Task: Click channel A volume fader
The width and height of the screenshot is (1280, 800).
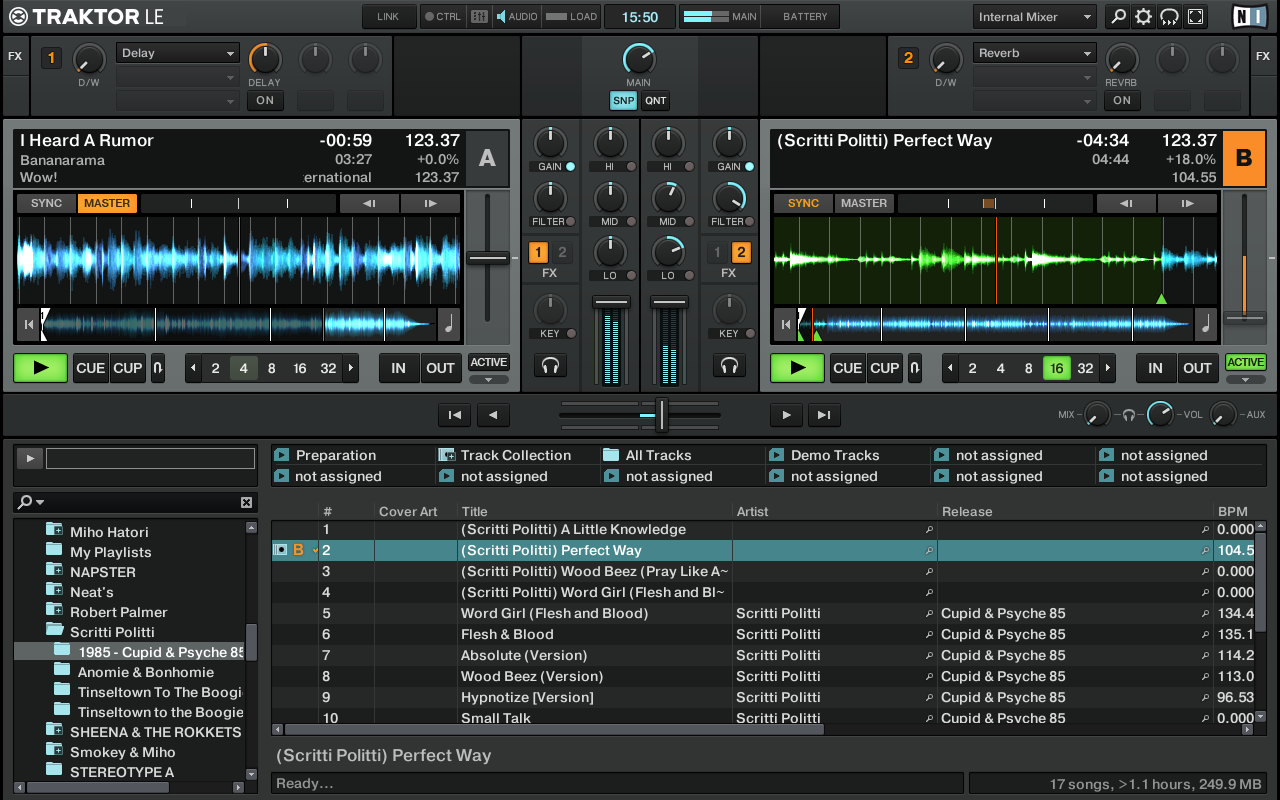Action: pyautogui.click(x=610, y=301)
